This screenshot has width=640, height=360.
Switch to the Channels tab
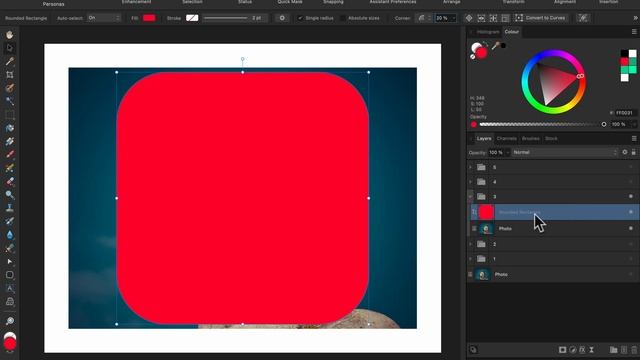507,138
